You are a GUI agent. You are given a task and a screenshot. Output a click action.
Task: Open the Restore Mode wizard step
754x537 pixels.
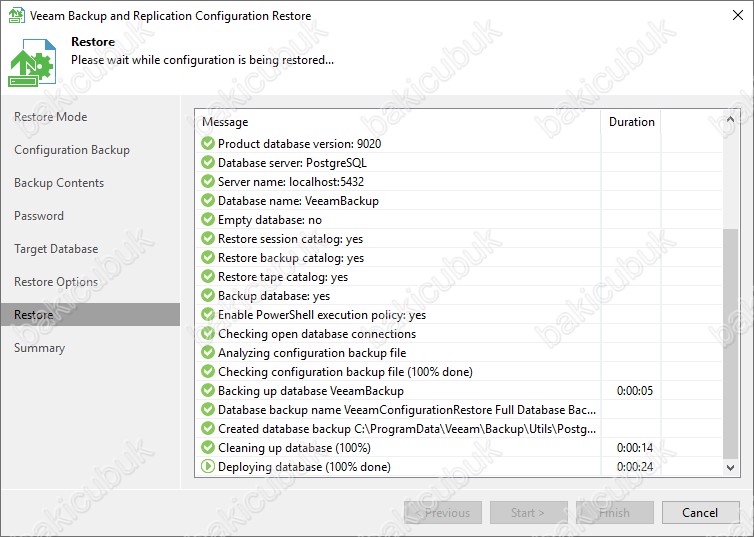tap(50, 117)
